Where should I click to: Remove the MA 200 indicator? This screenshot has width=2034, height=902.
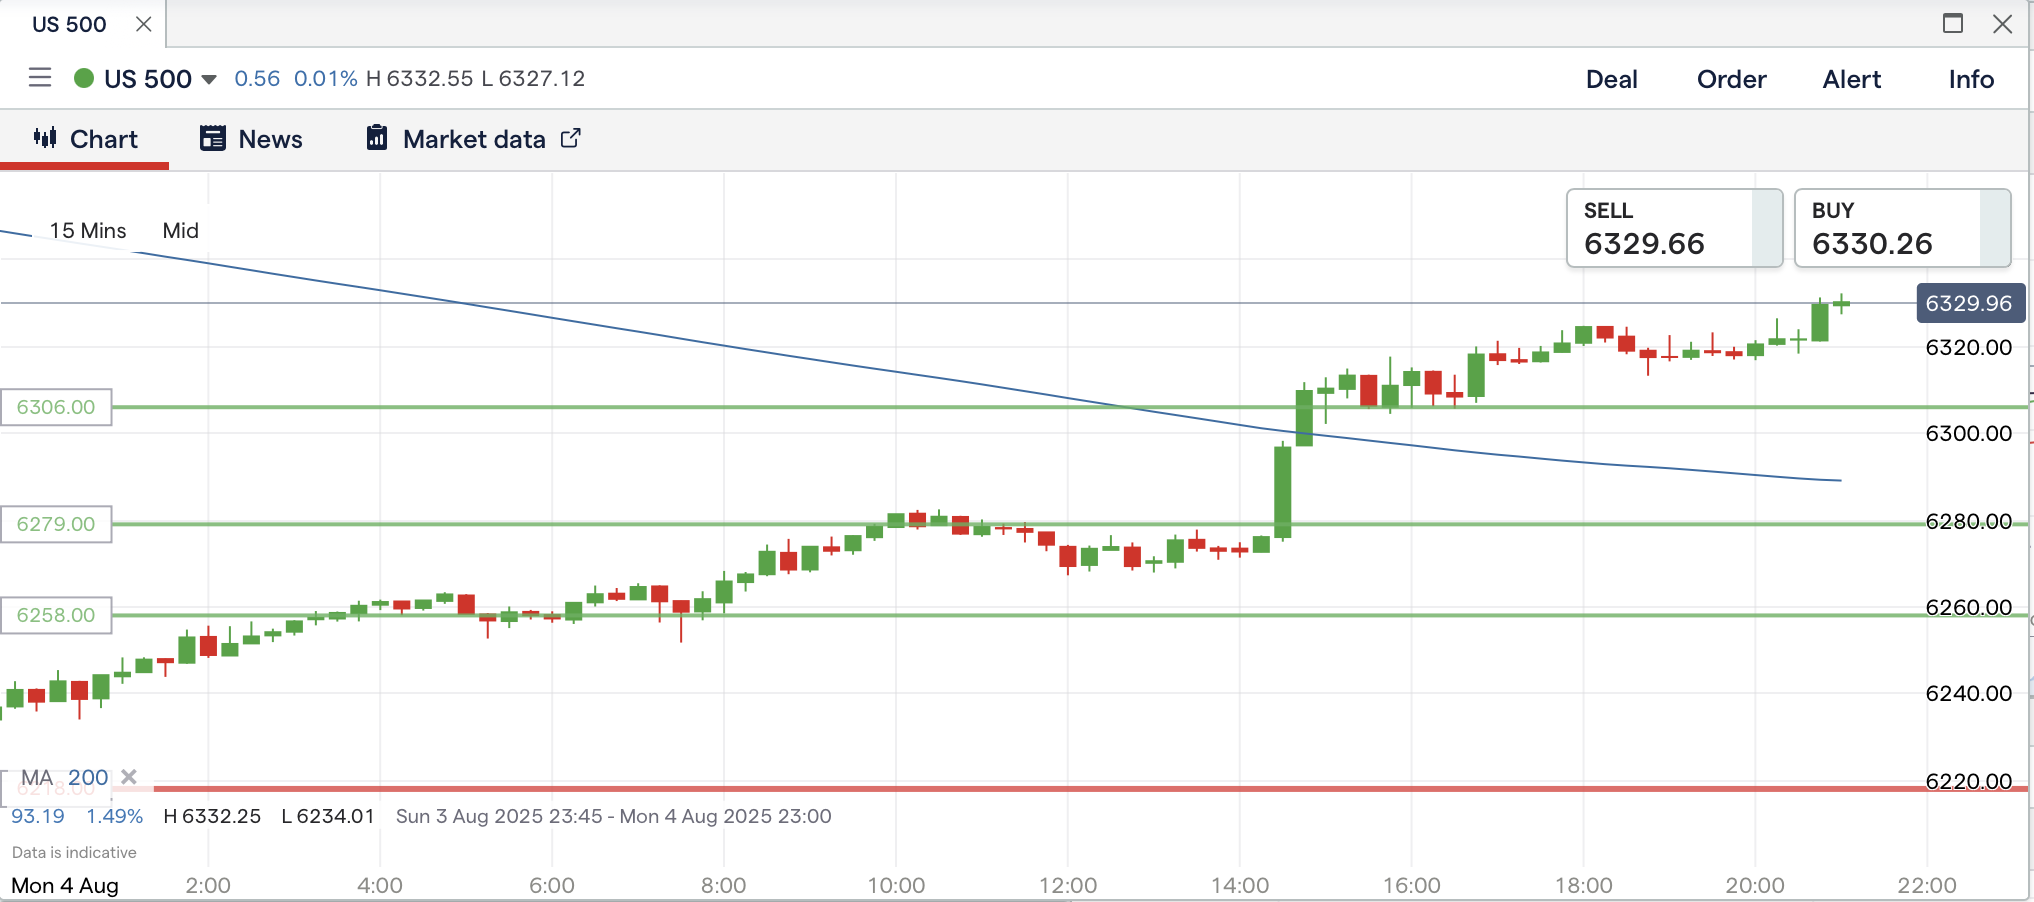click(x=129, y=777)
